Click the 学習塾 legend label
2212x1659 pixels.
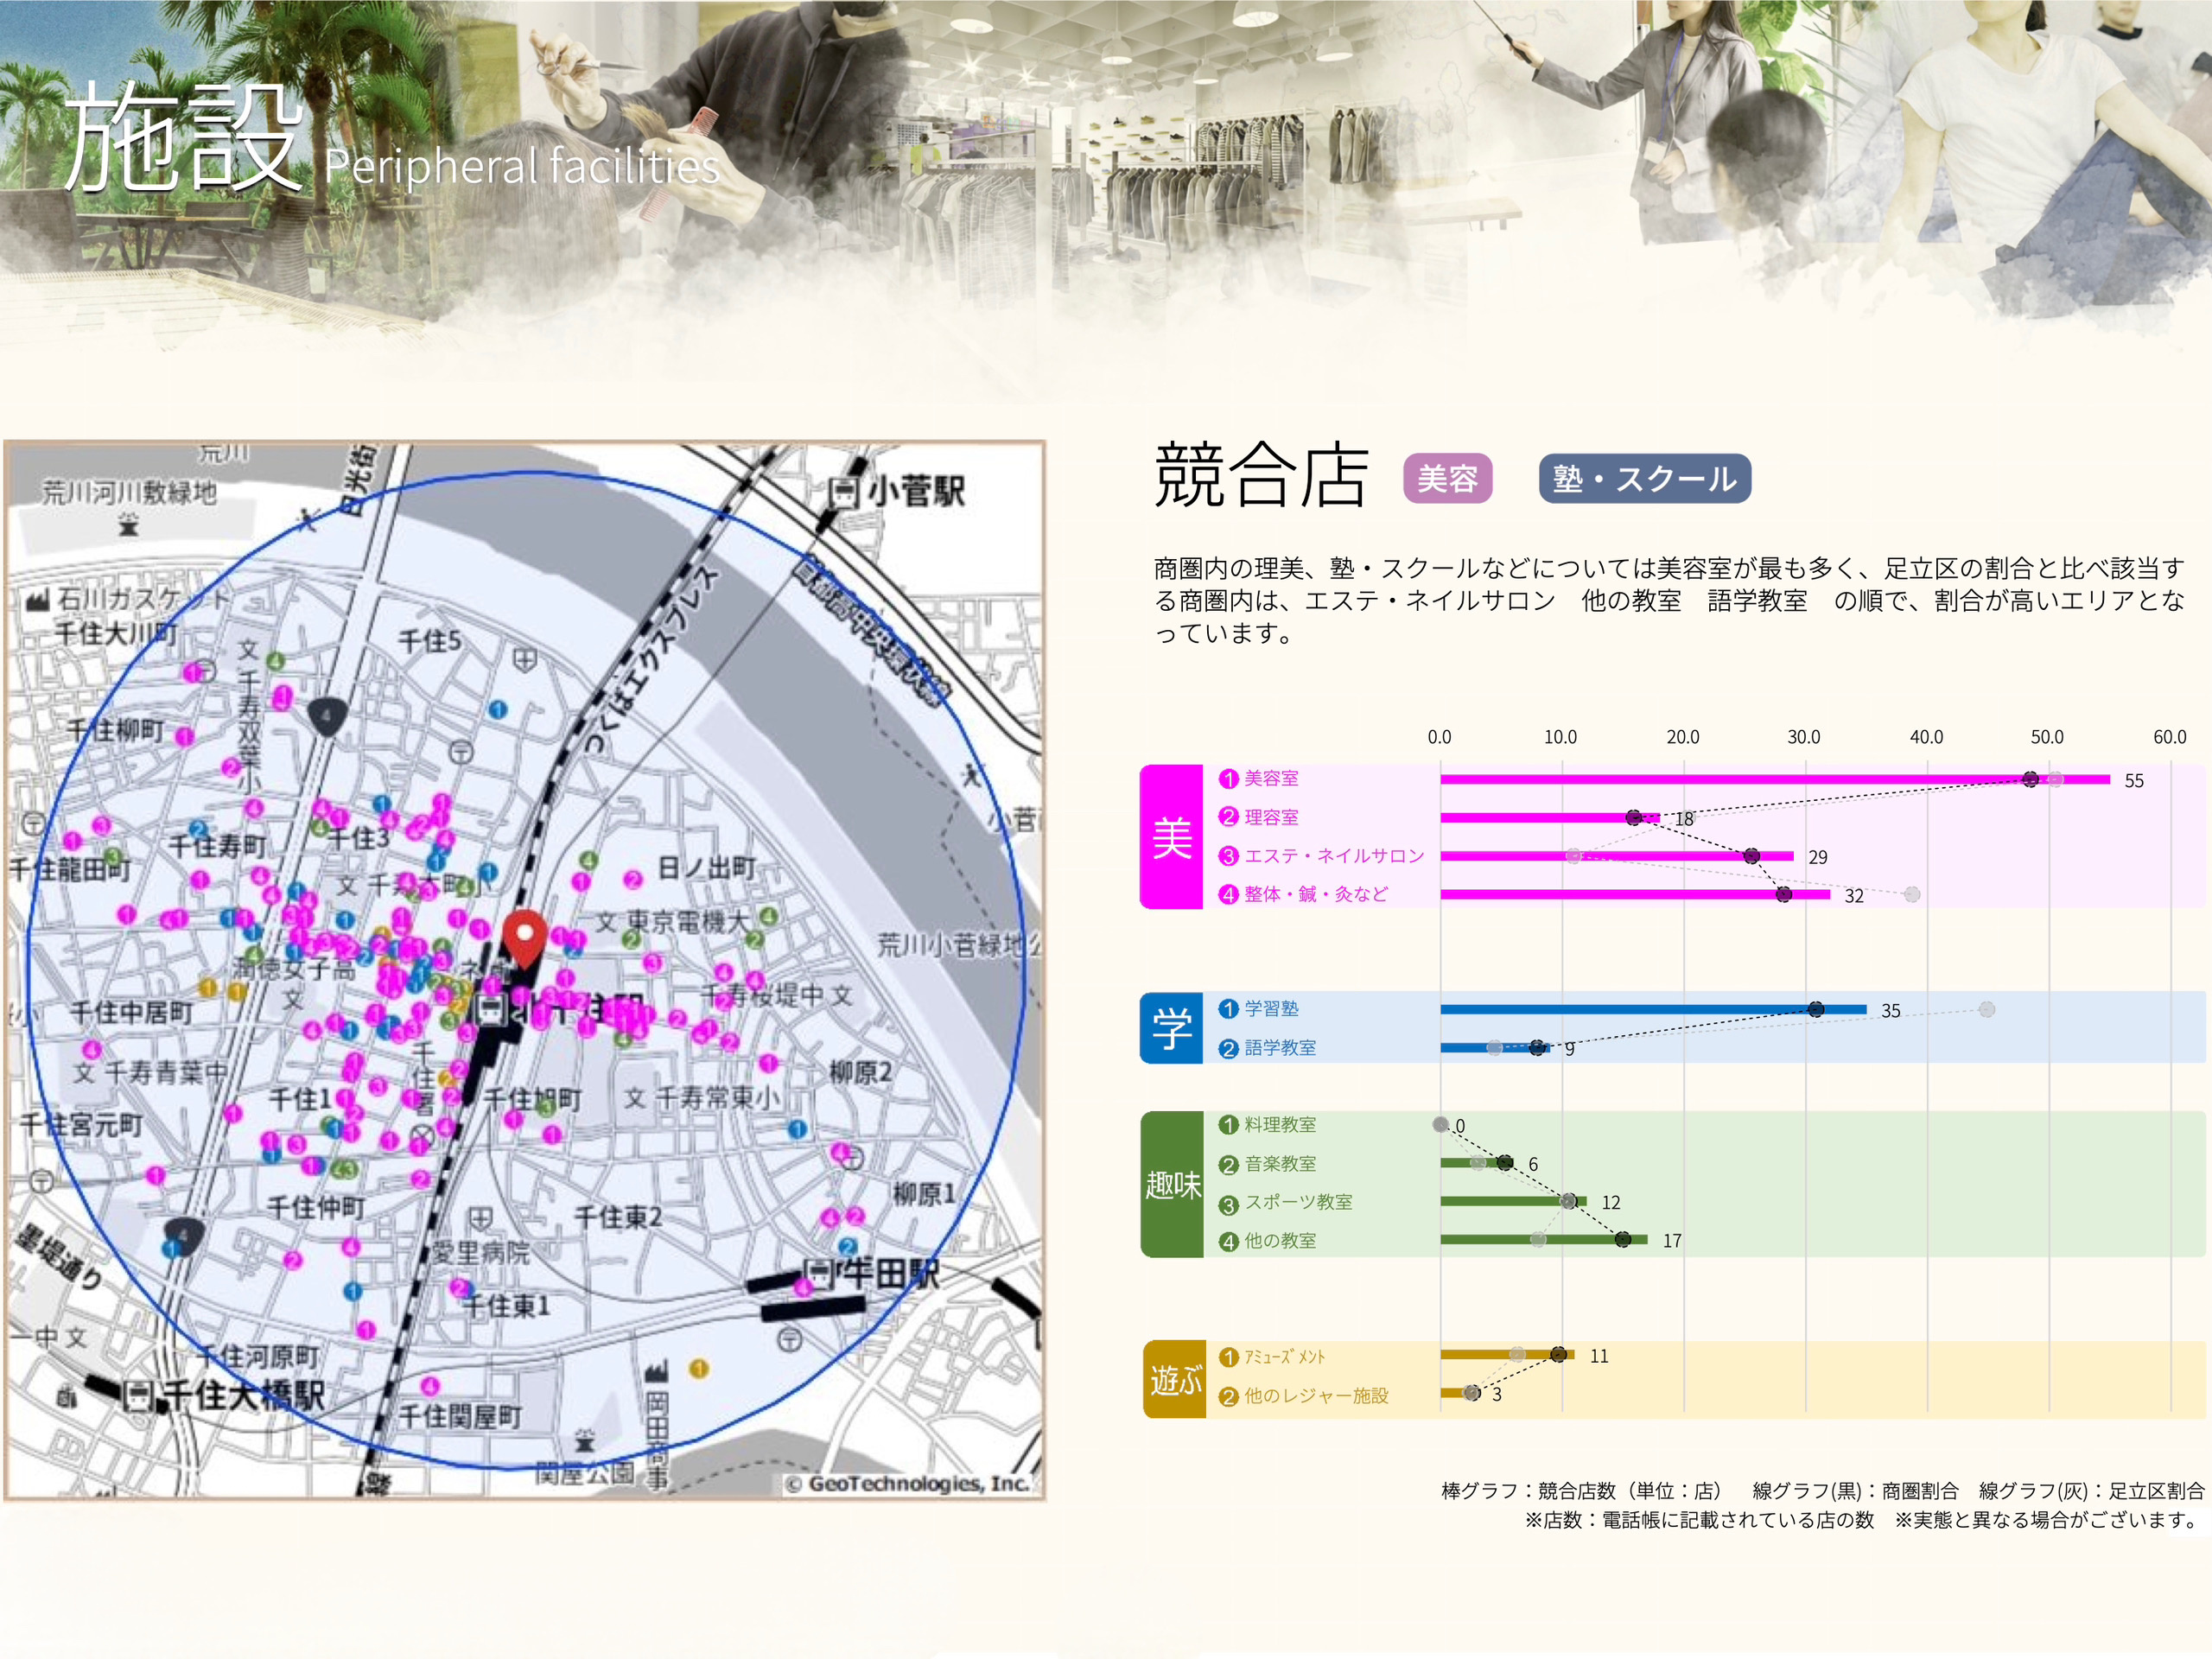[x=1271, y=1008]
